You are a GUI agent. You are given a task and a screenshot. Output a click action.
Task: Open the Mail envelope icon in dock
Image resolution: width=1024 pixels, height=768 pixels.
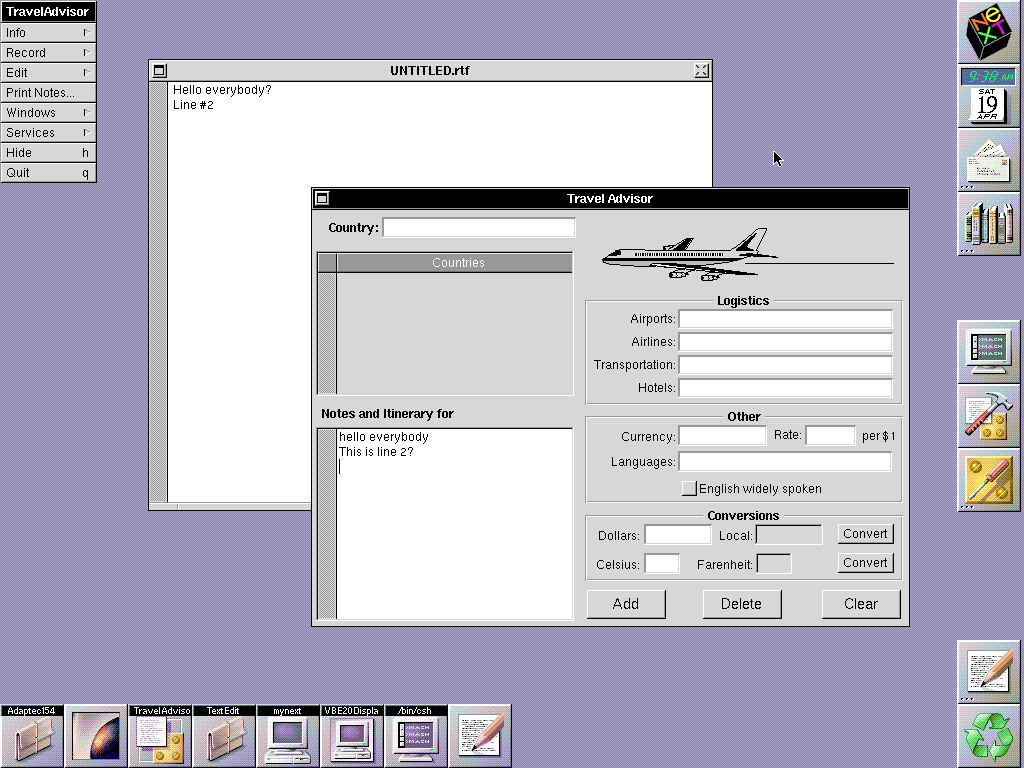[989, 160]
